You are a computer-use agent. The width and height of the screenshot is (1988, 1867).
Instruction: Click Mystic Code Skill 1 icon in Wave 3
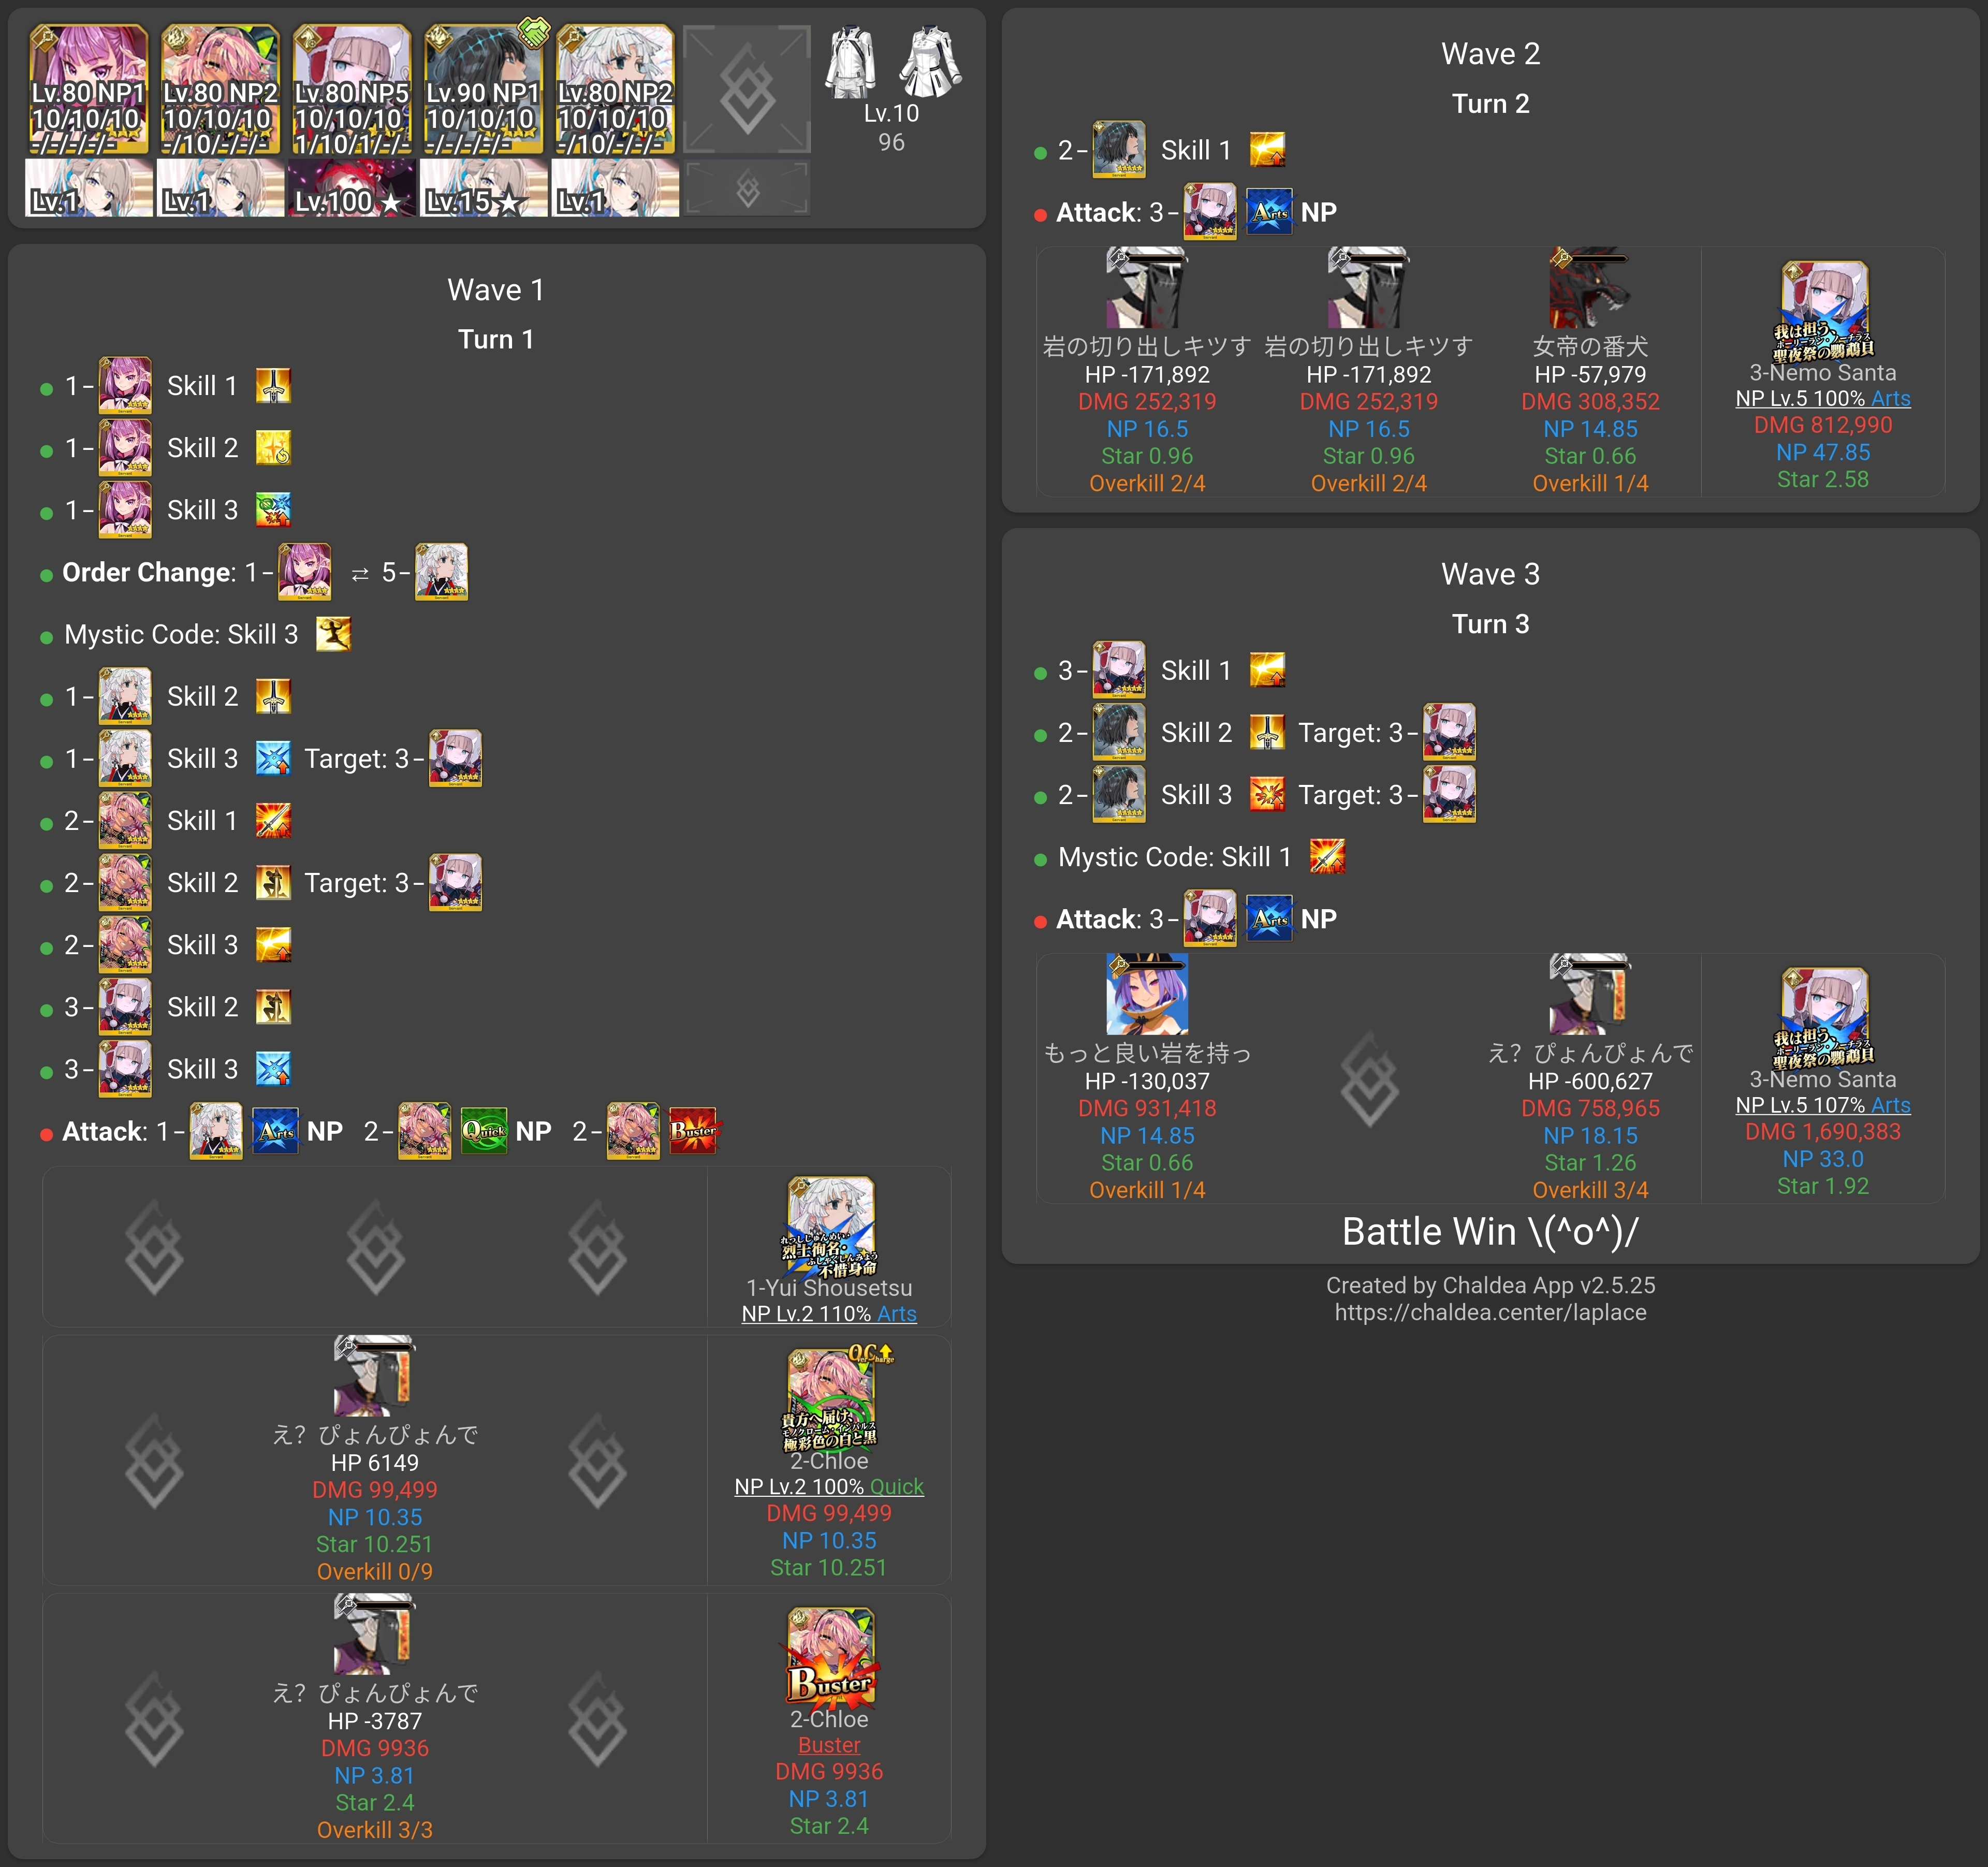click(1327, 857)
